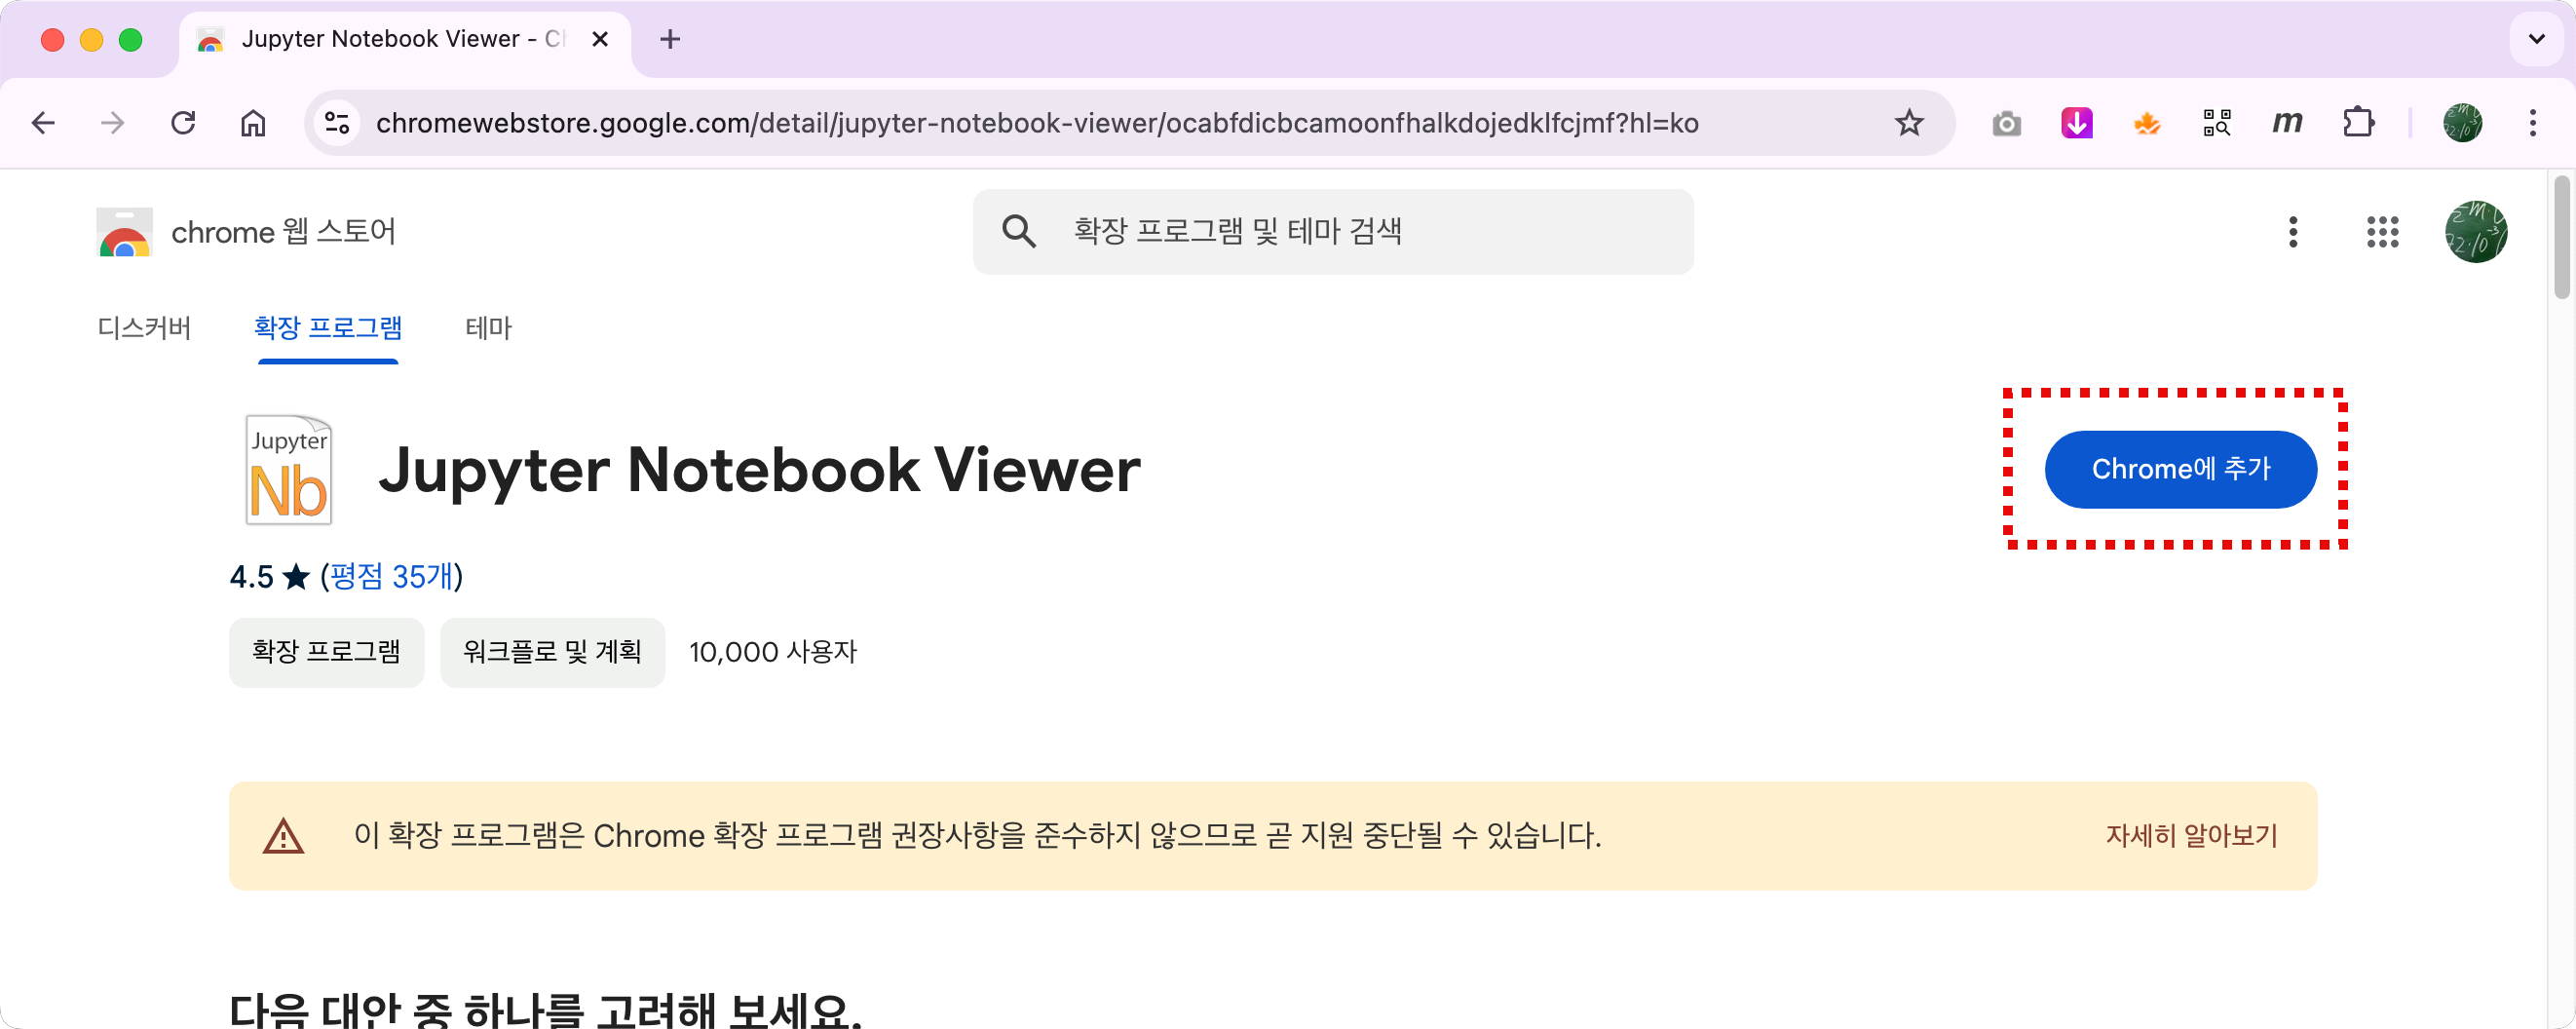Reload the current page
The height and width of the screenshot is (1029, 2576).
click(183, 123)
